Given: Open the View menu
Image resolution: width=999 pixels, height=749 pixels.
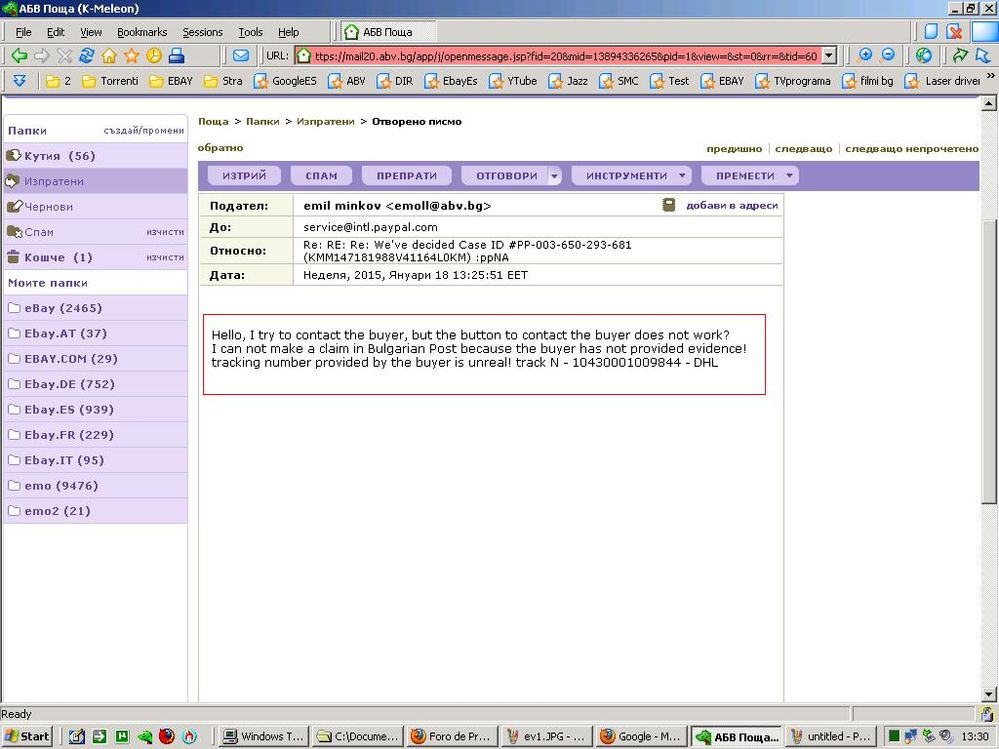Looking at the screenshot, I should 90,32.
